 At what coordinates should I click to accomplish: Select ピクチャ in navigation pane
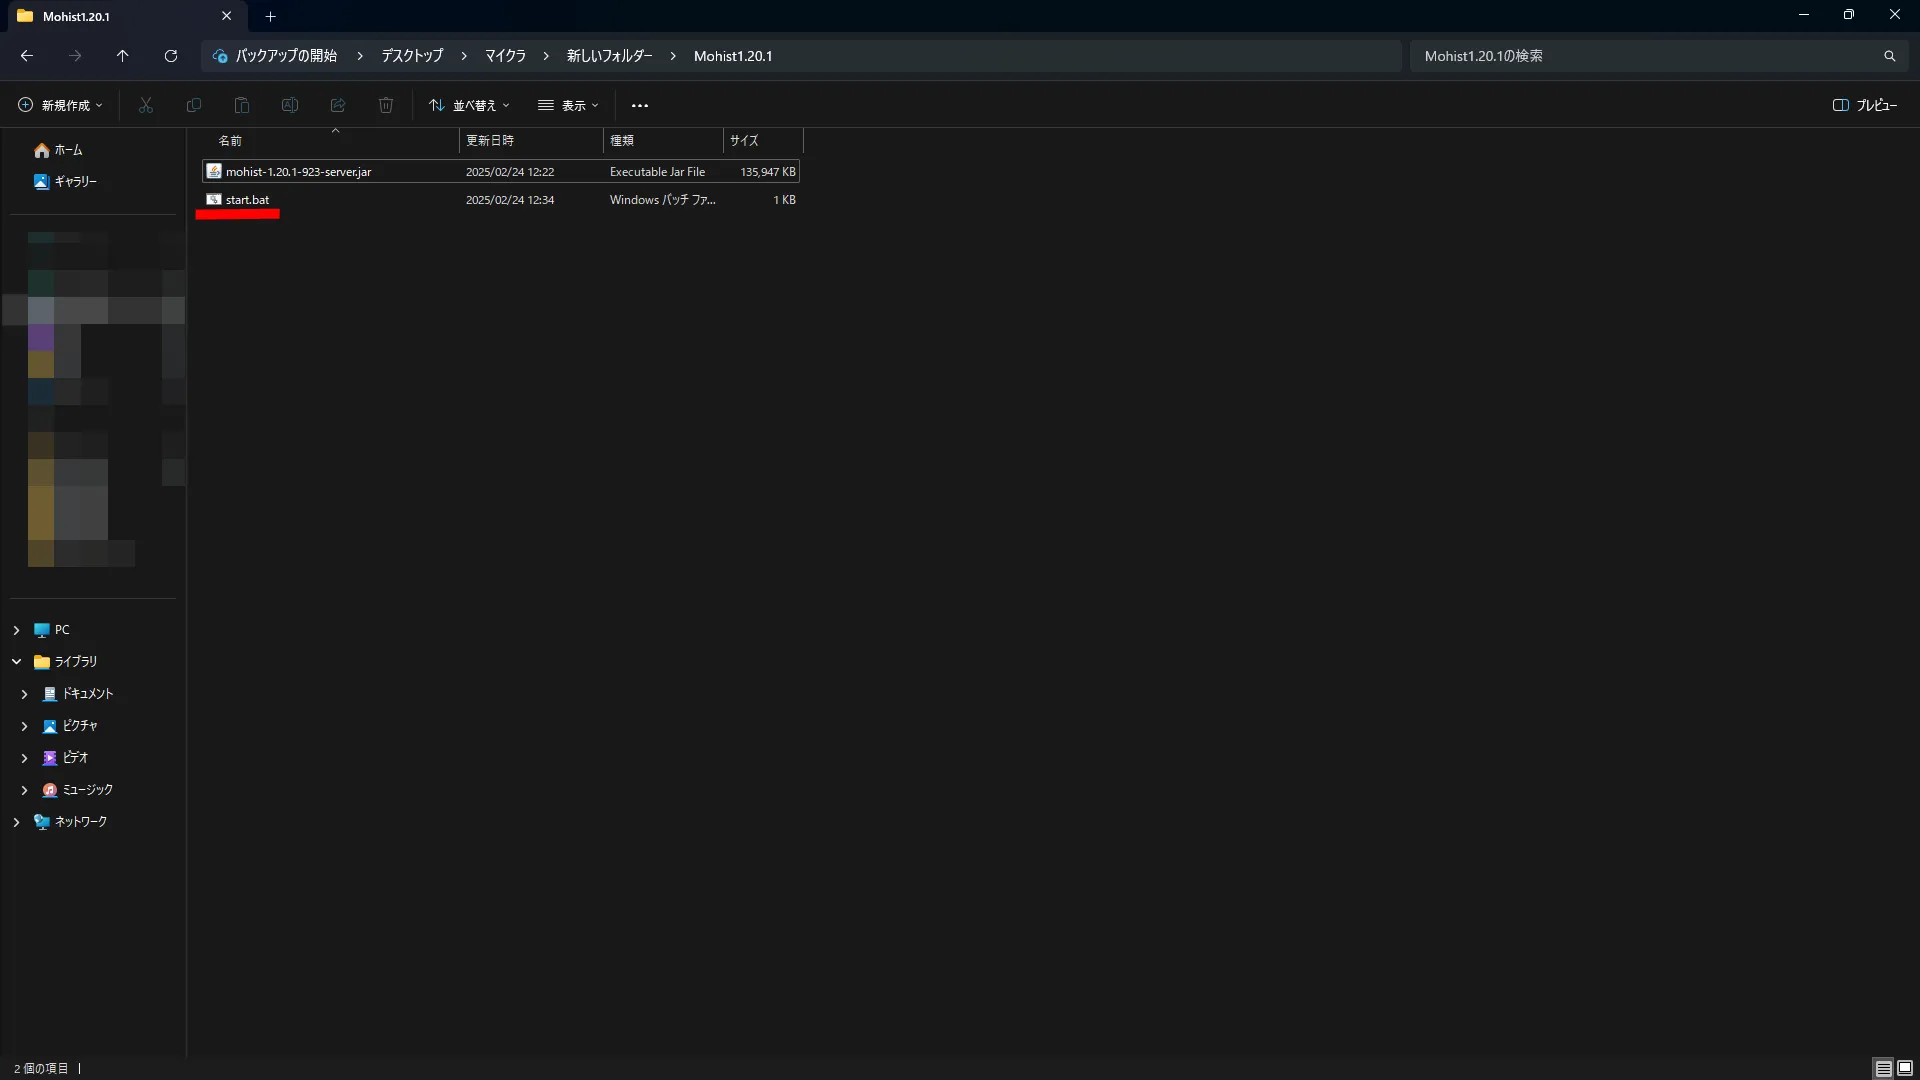click(80, 726)
